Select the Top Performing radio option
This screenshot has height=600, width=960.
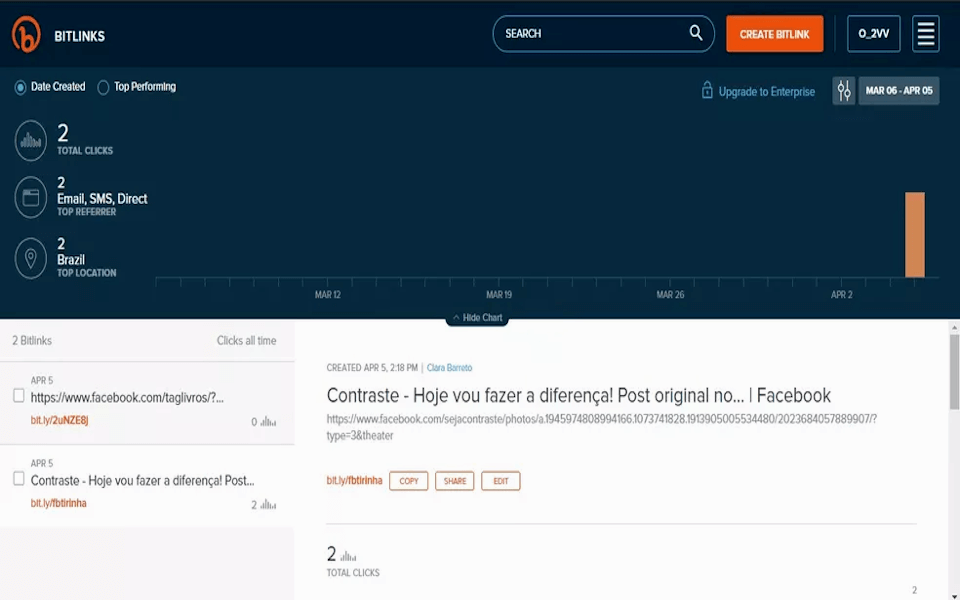coord(103,87)
